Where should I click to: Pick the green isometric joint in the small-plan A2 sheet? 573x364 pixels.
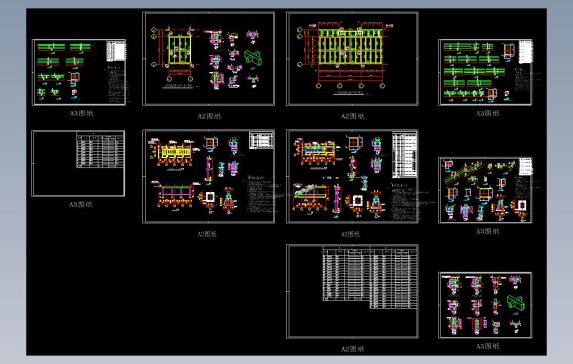pyautogui.click(x=253, y=58)
